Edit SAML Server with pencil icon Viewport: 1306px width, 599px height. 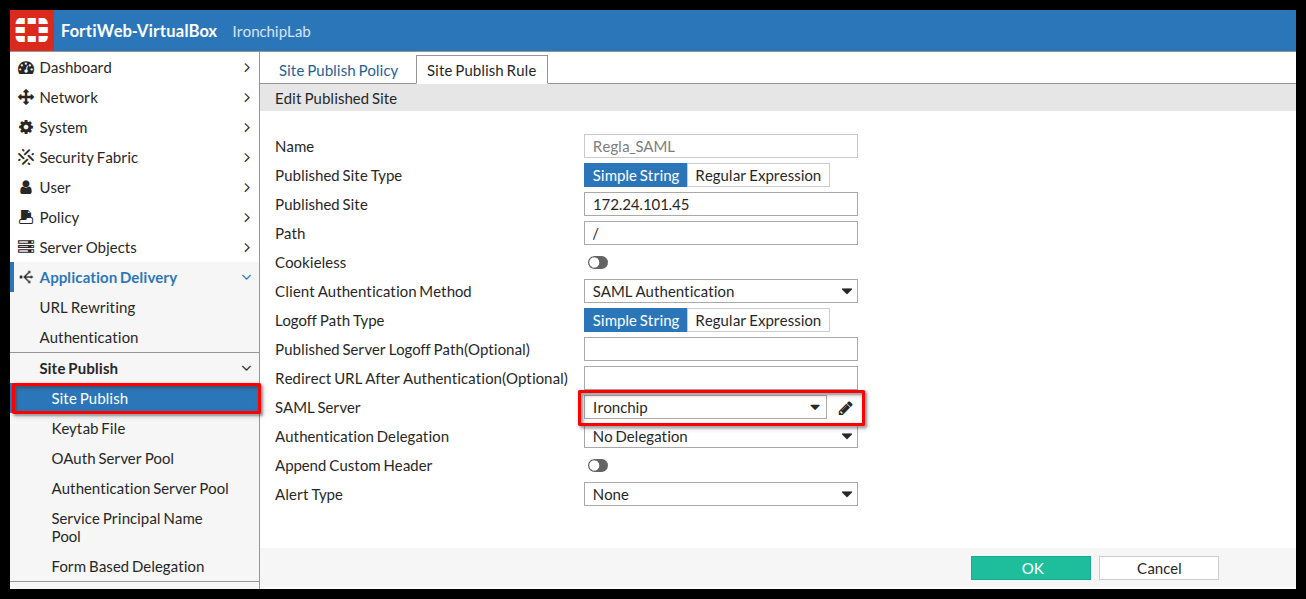click(x=846, y=408)
